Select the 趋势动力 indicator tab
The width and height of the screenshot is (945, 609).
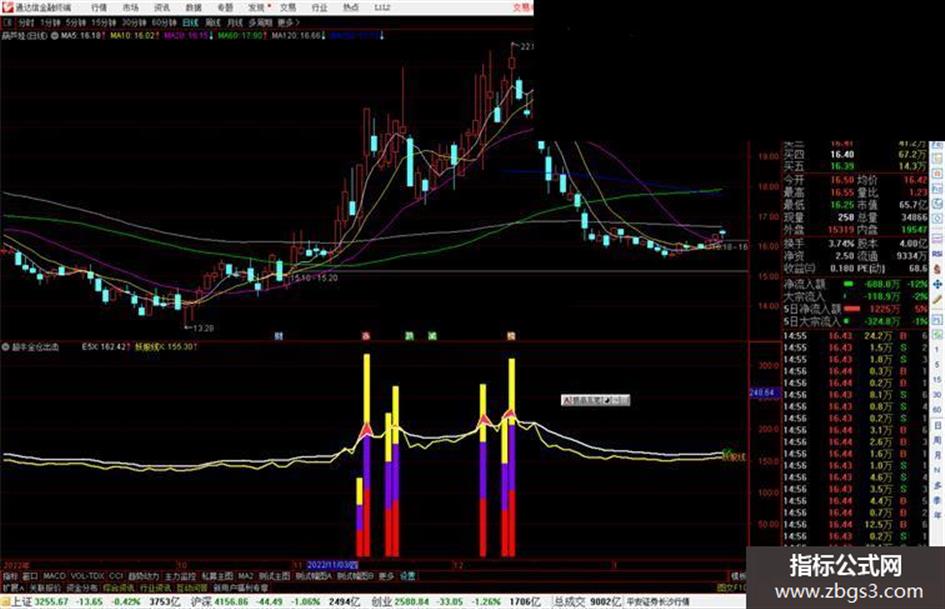(x=143, y=576)
